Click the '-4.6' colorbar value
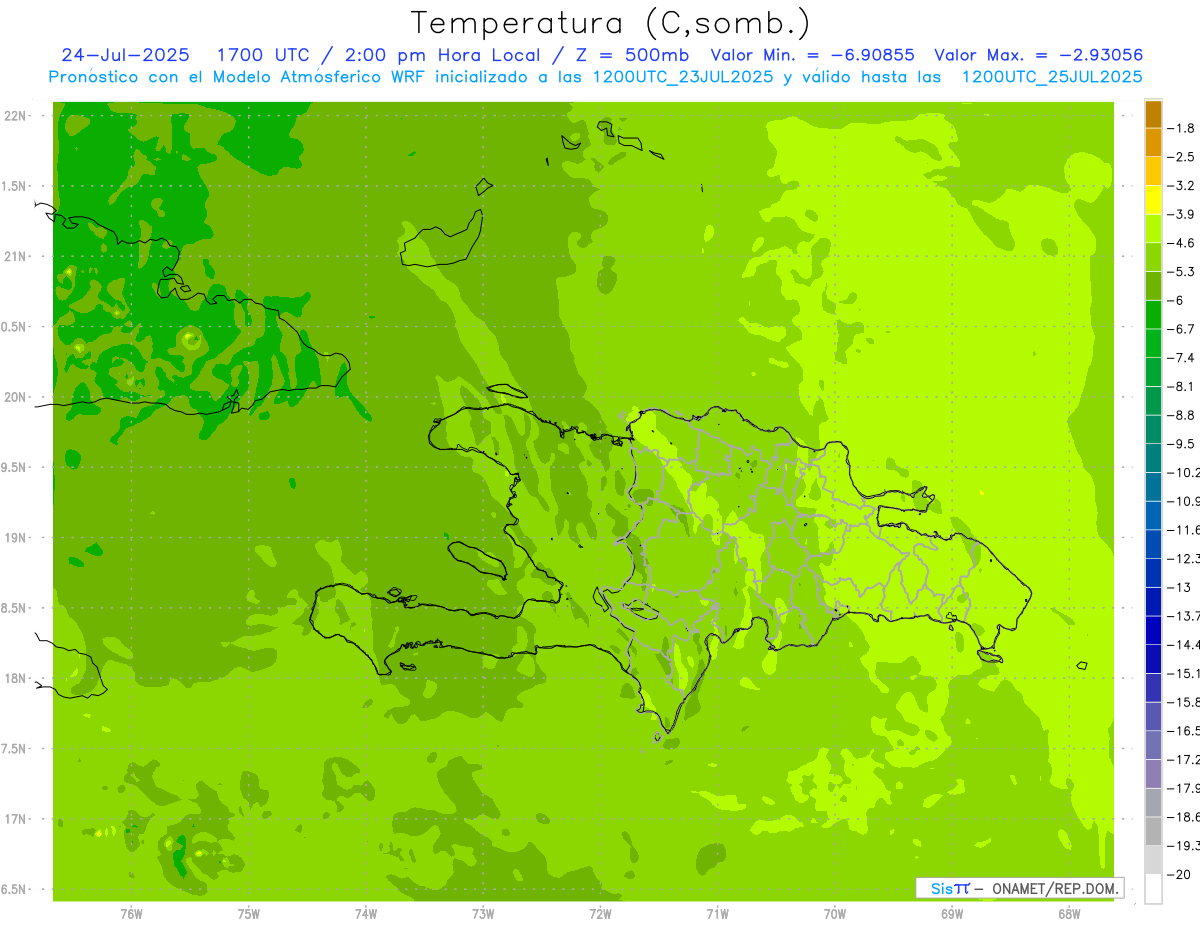This screenshot has width=1200, height=927. (1182, 243)
